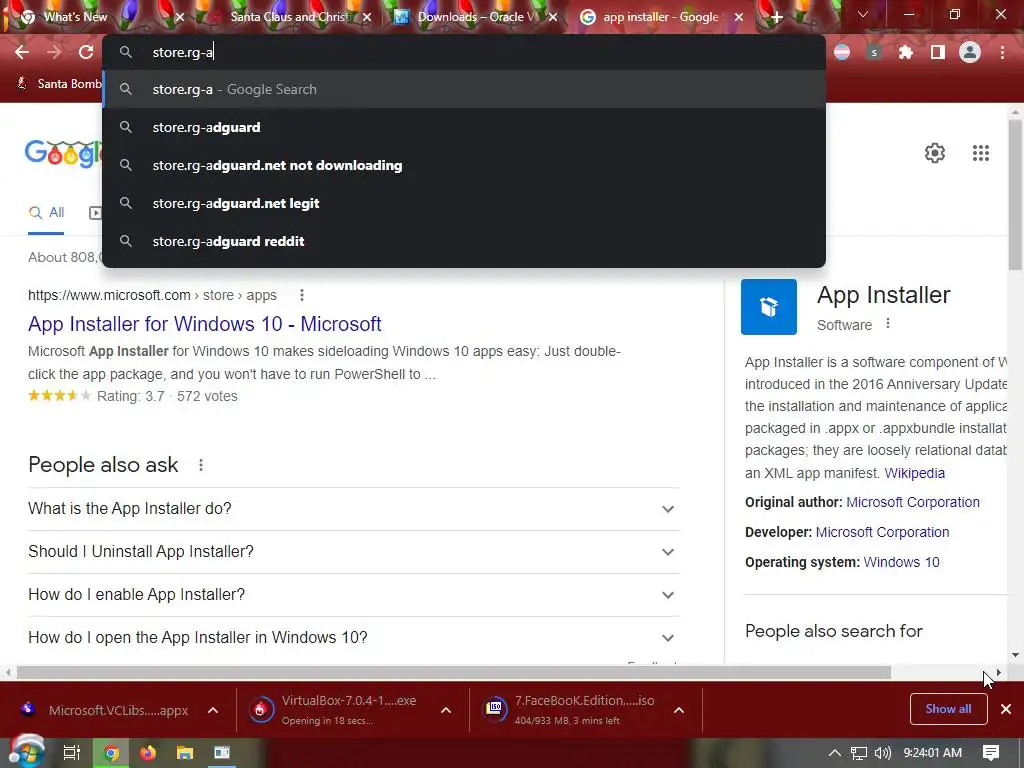The image size is (1024, 768).
Task: Open the Chrome profile avatar
Action: coord(970,52)
